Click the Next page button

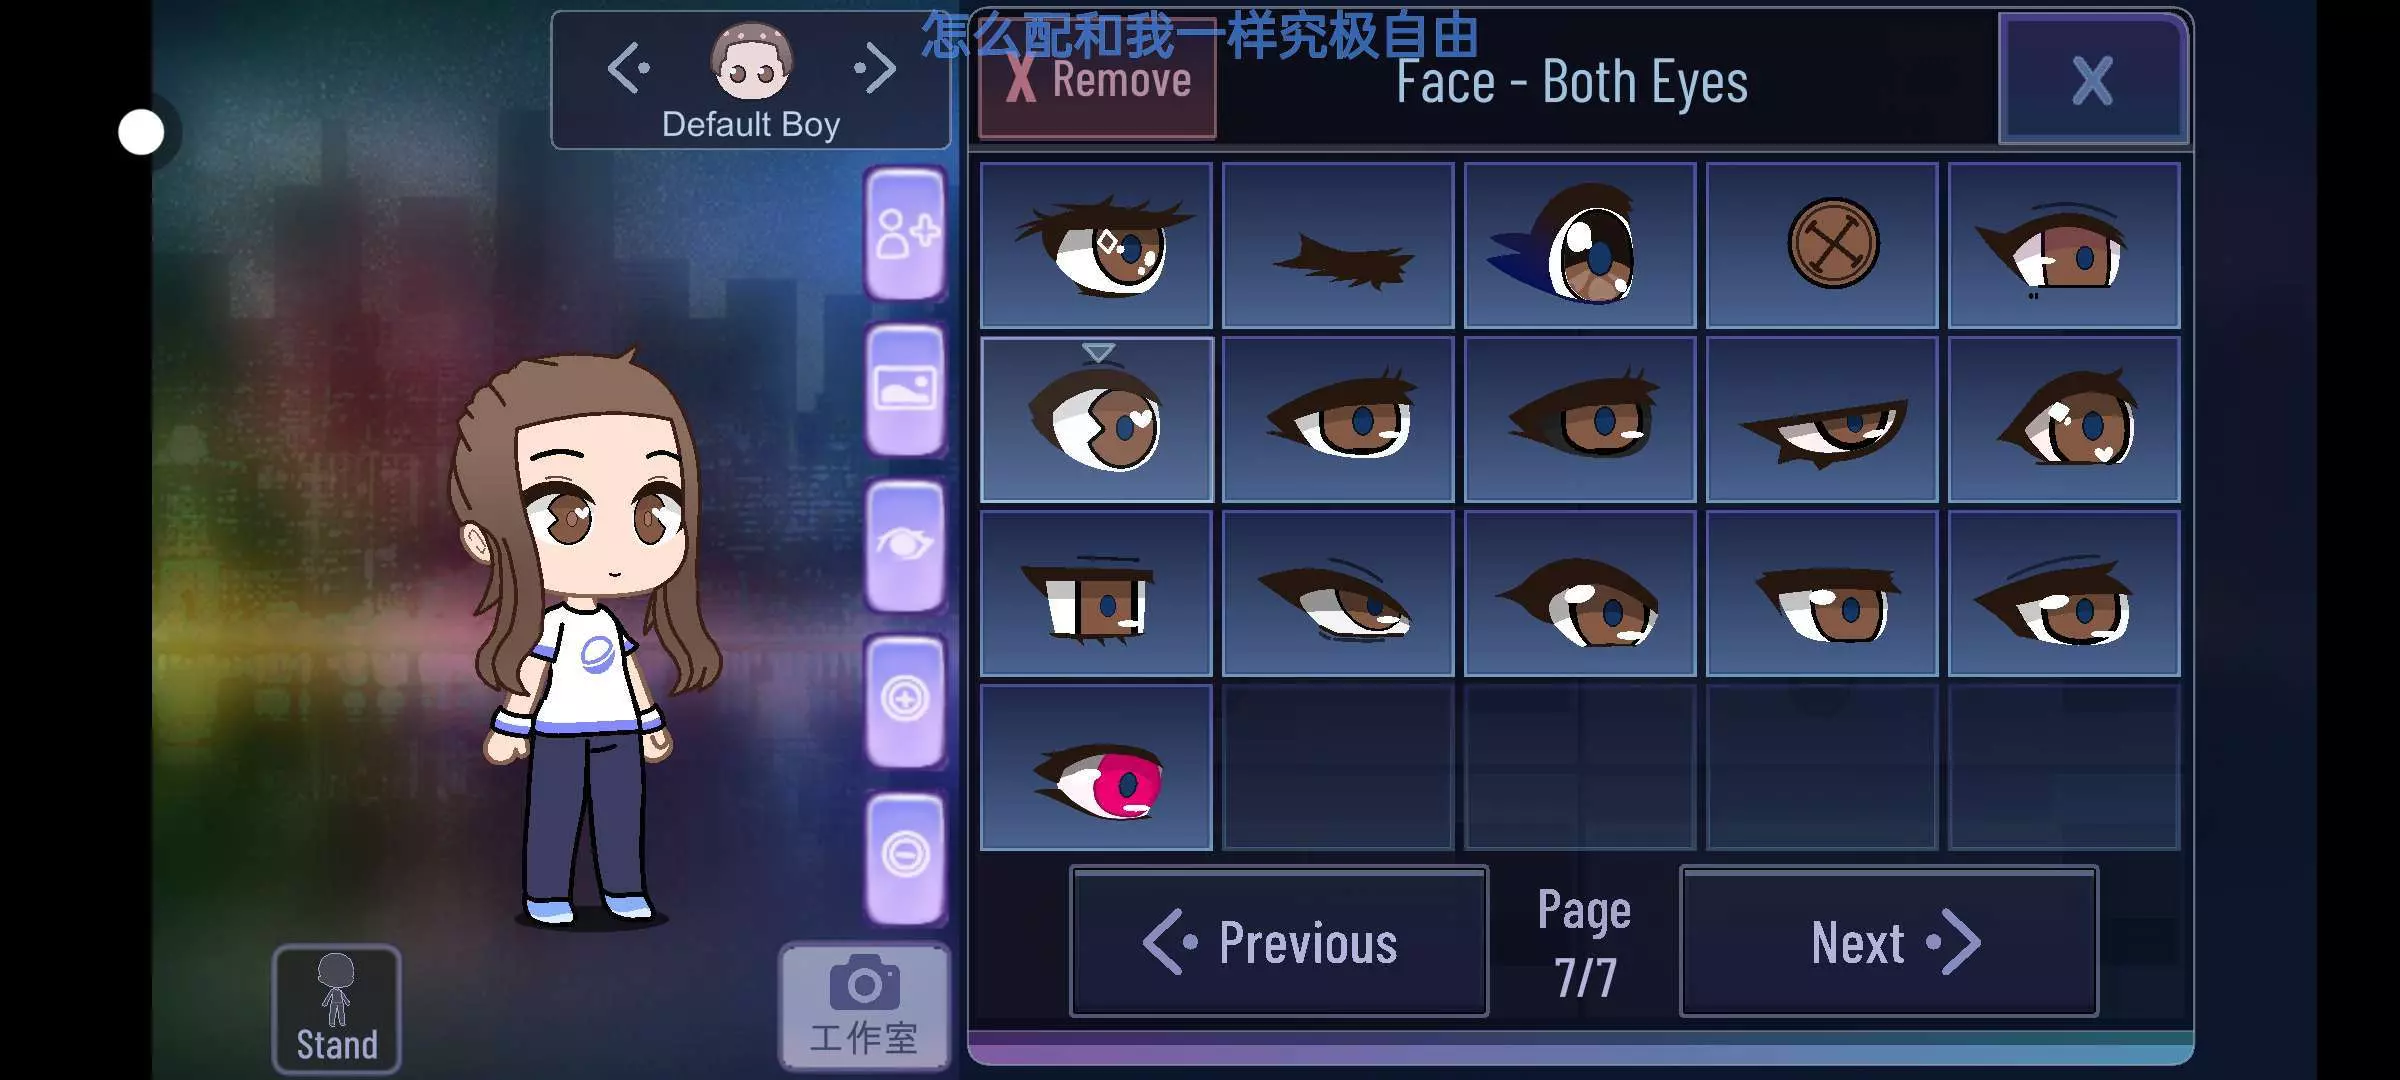[1889, 942]
